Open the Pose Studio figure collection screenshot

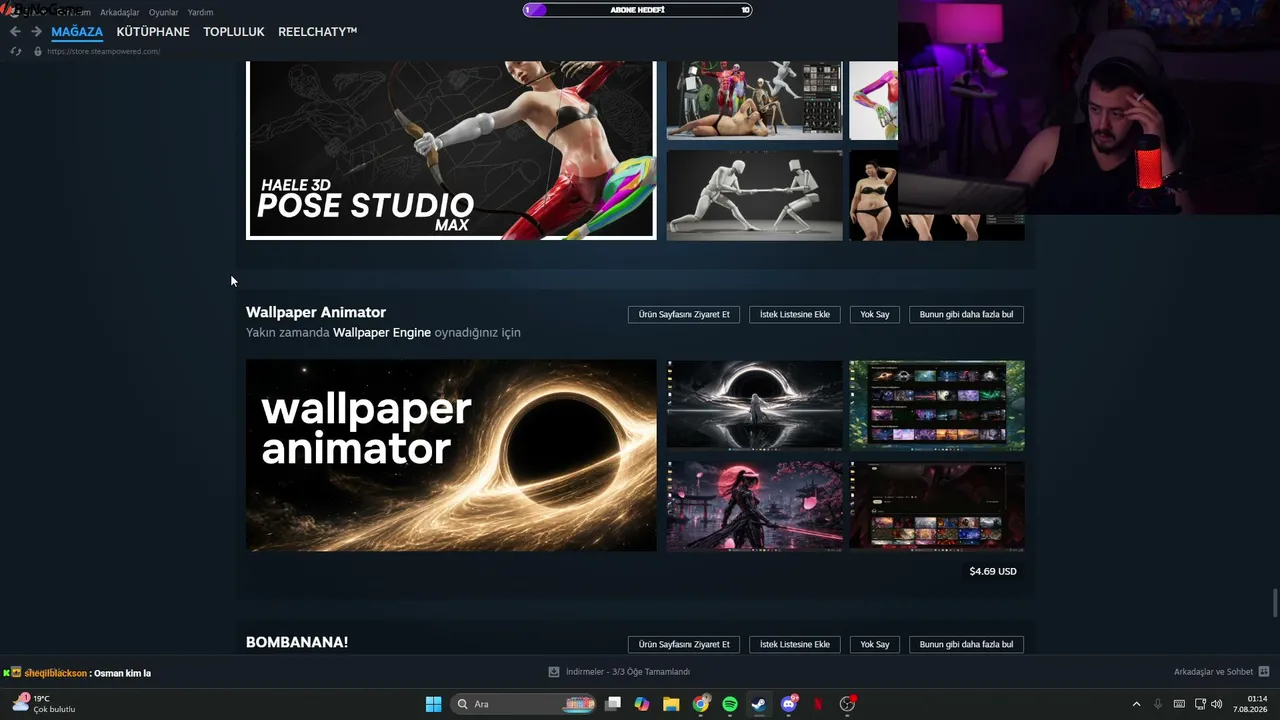(755, 100)
